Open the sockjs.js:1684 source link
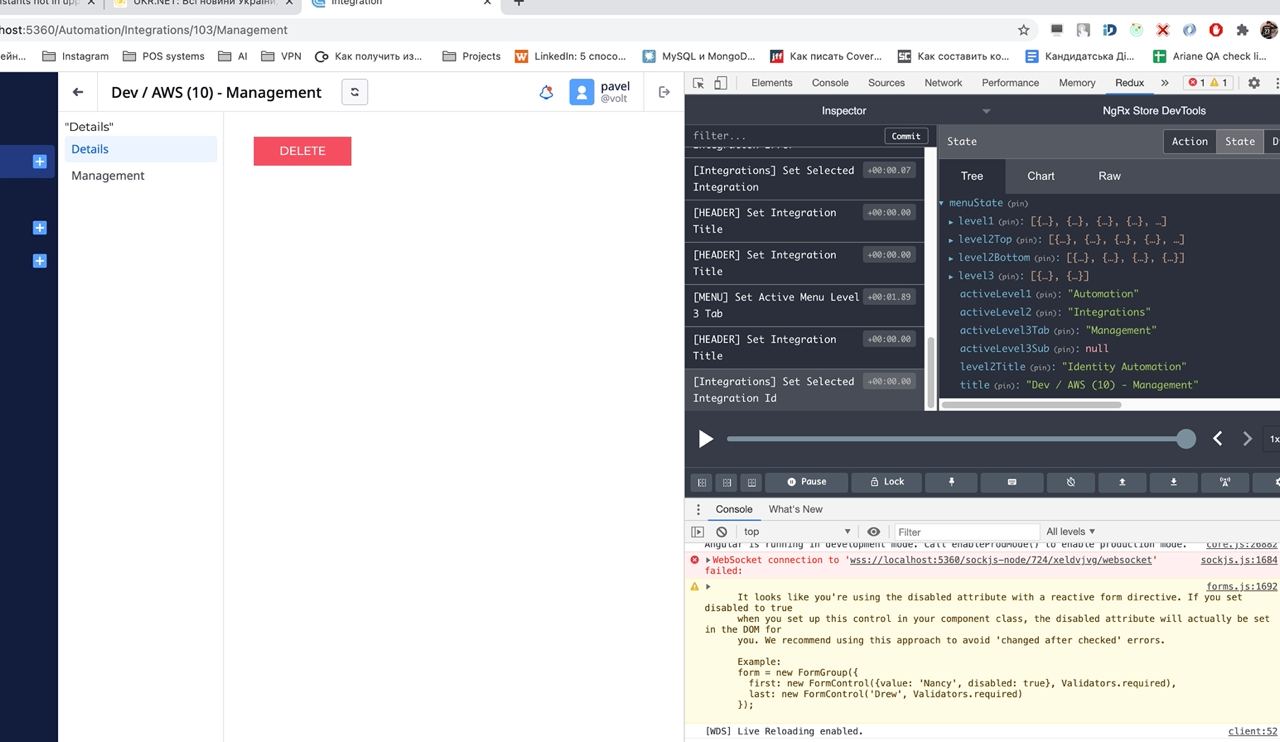This screenshot has height=742, width=1280. [1239, 560]
